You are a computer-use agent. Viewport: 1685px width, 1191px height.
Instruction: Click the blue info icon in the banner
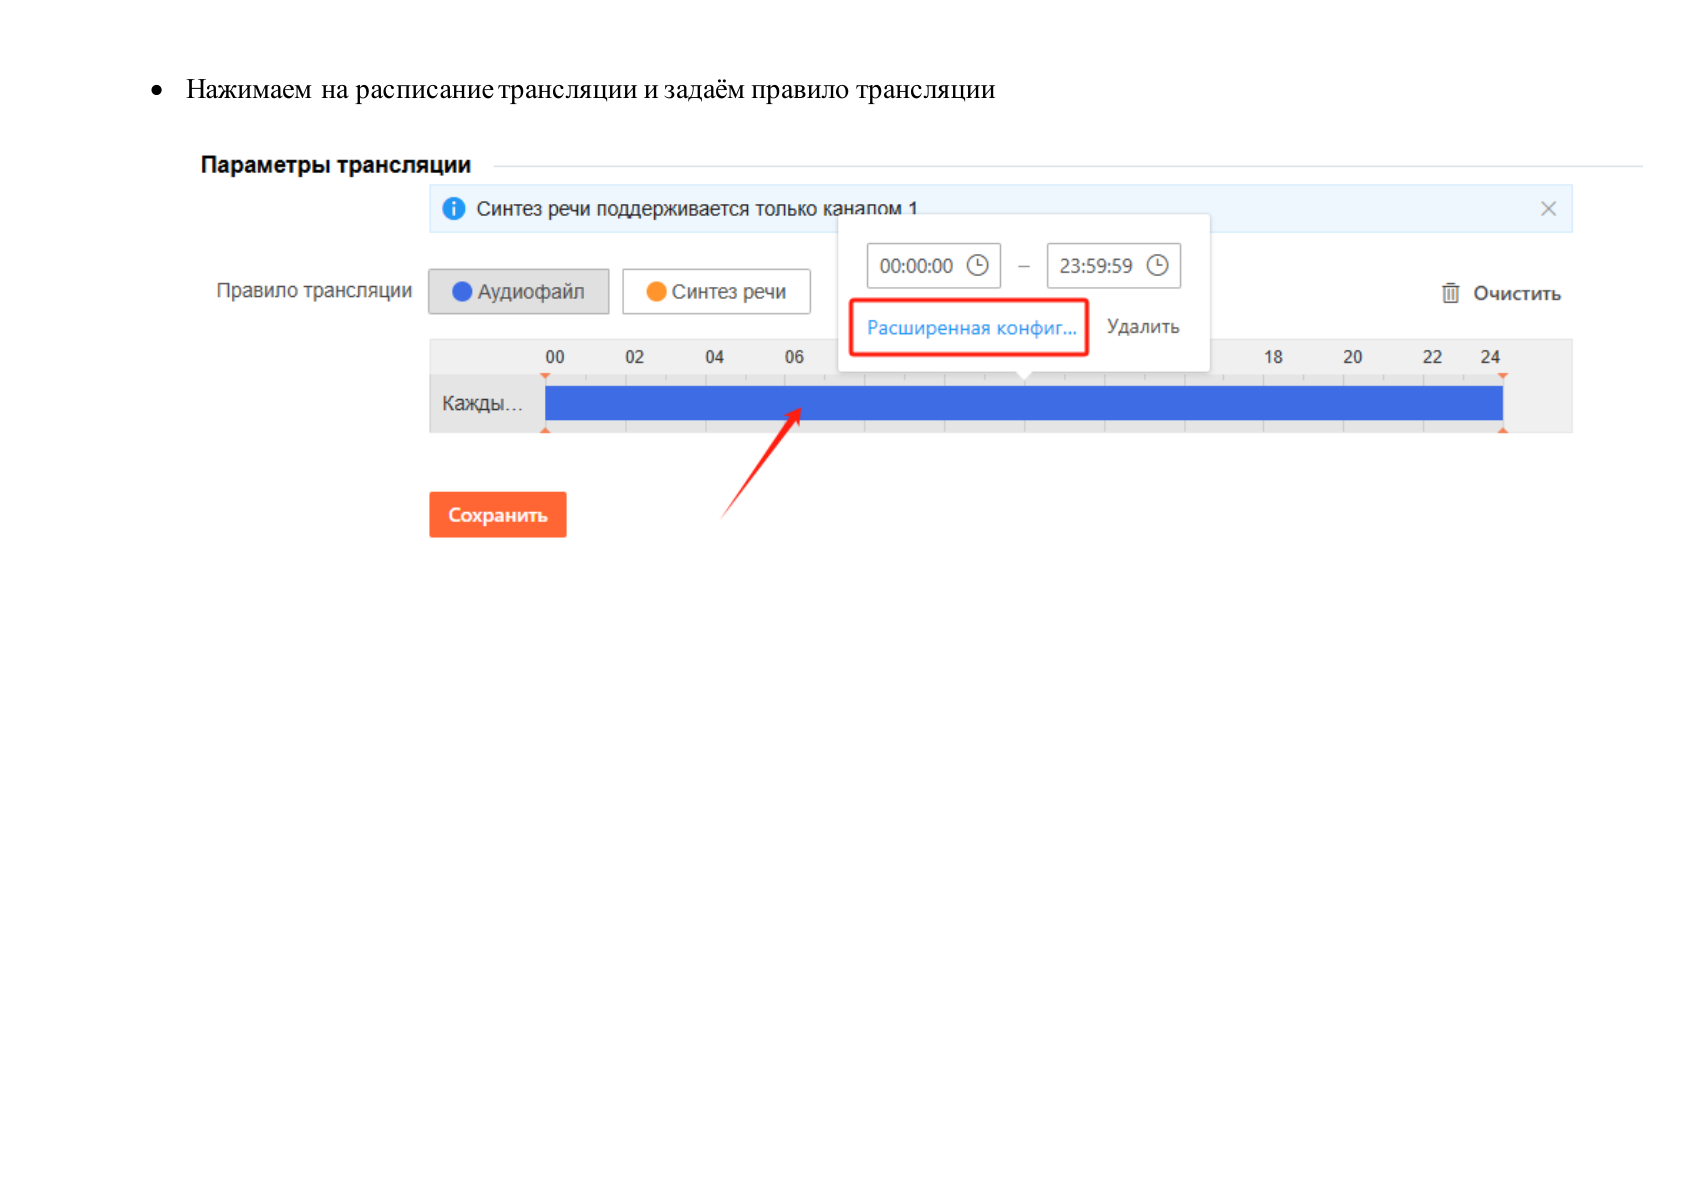(x=454, y=208)
